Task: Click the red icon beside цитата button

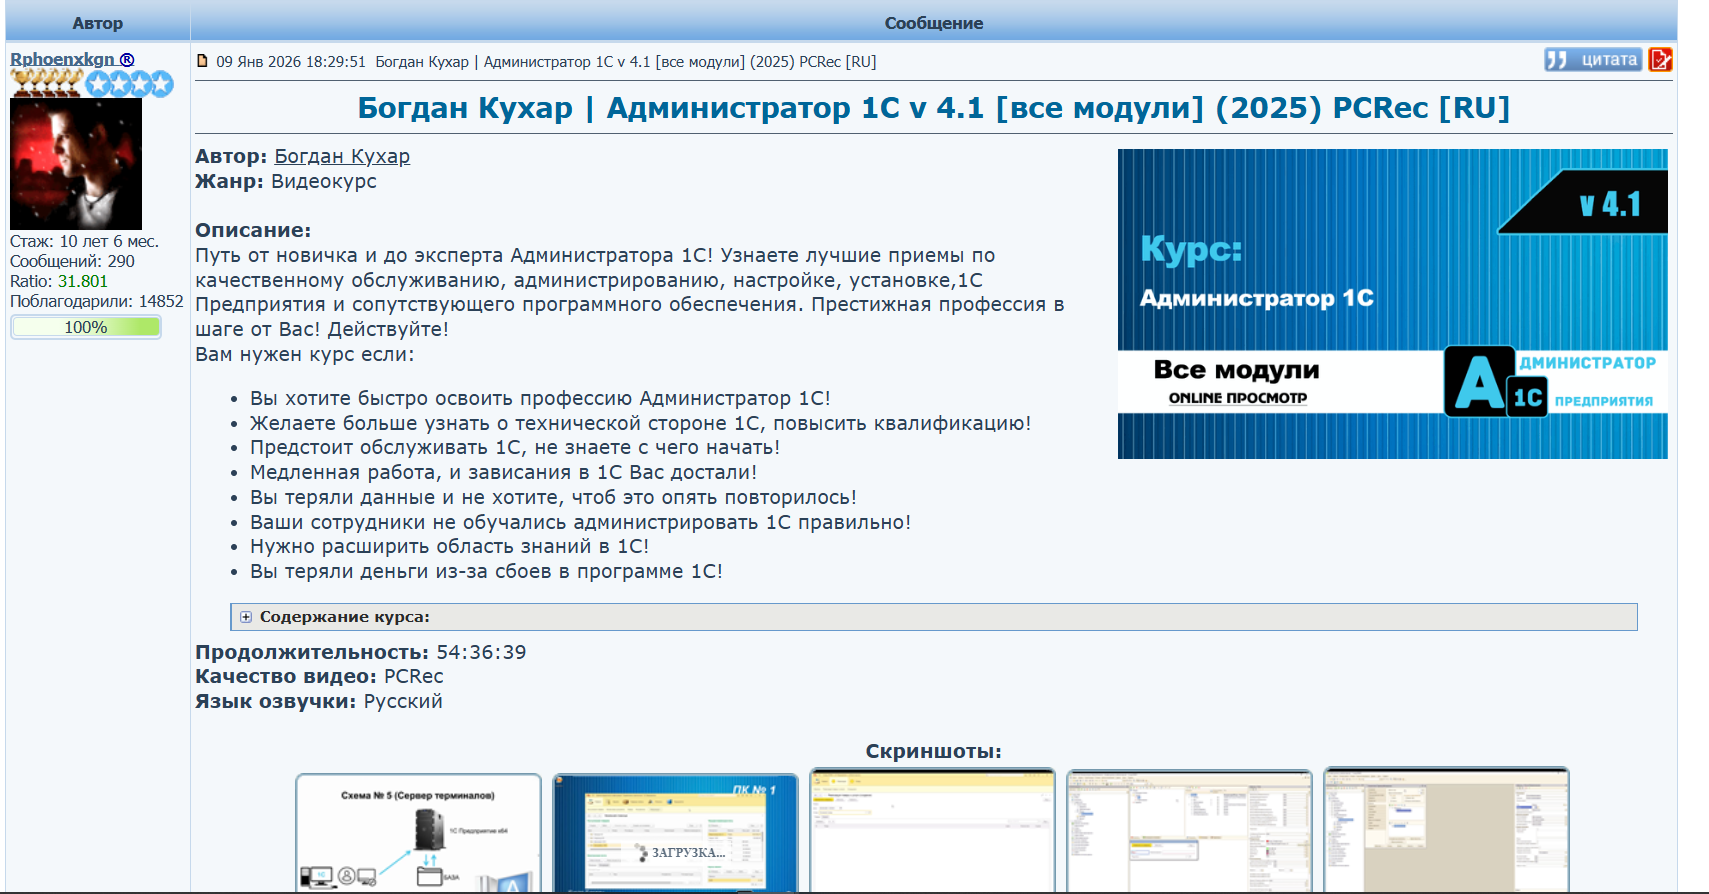Action: tap(1660, 60)
